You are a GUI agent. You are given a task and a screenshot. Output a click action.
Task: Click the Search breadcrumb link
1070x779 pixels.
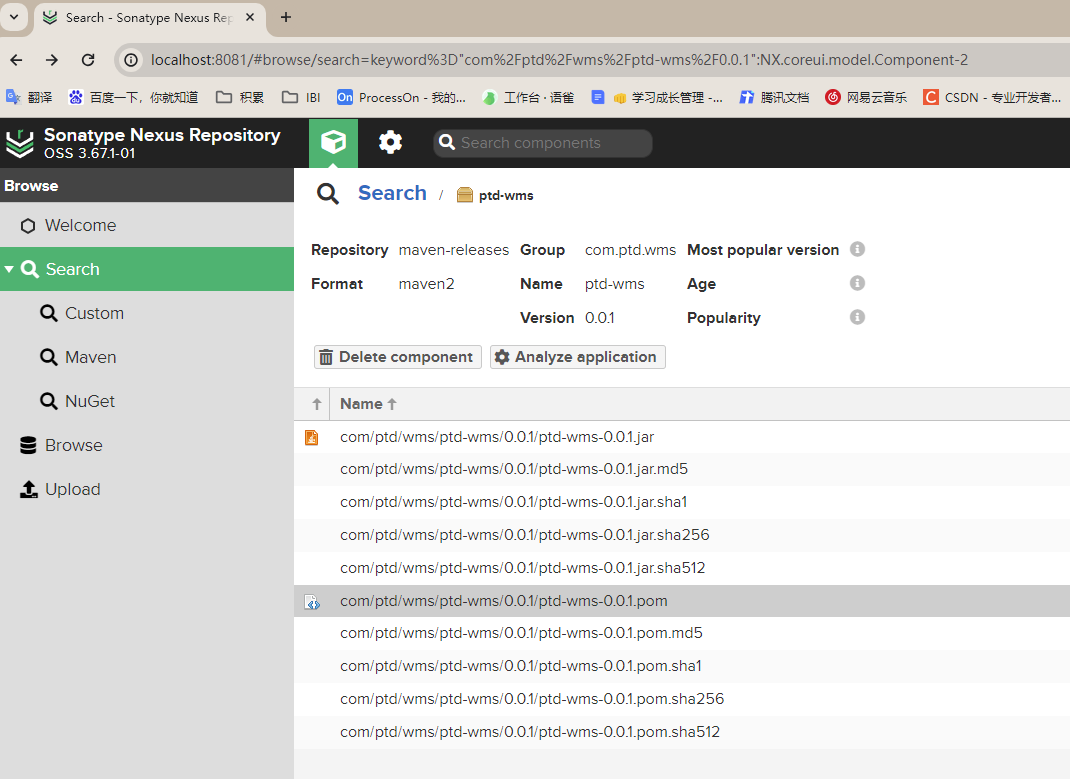tap(392, 194)
